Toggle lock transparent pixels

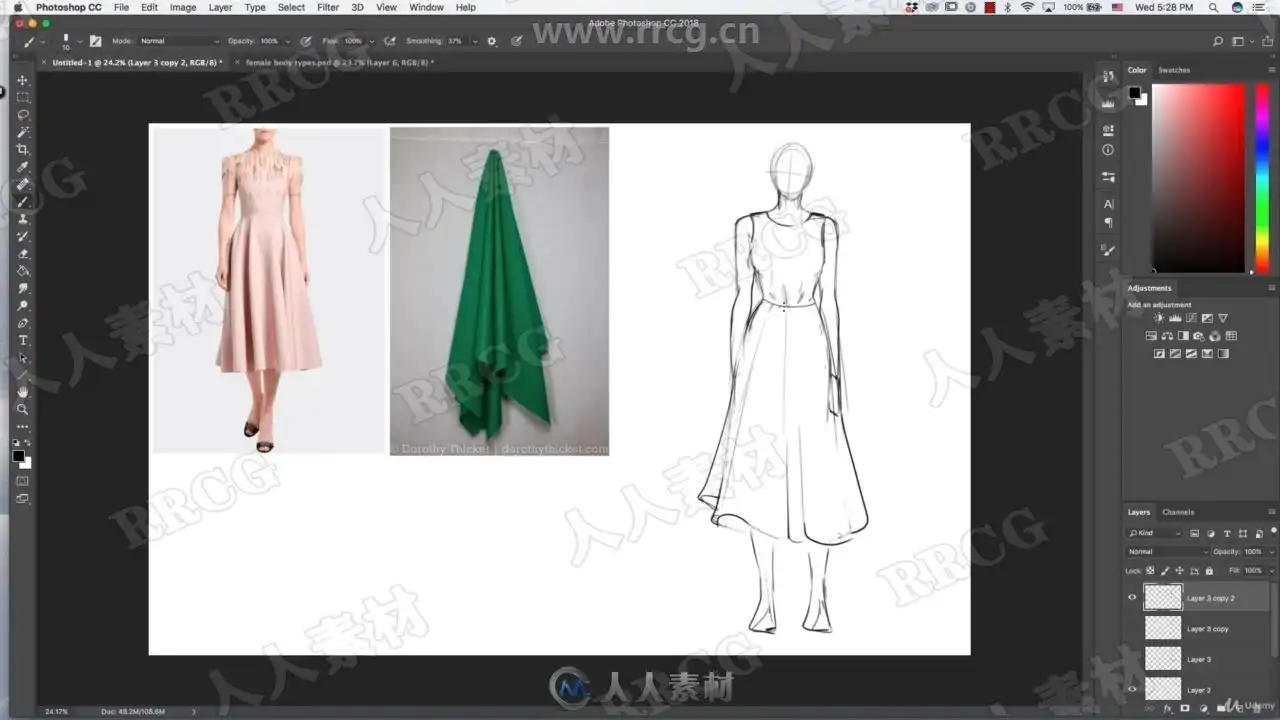click(1150, 570)
